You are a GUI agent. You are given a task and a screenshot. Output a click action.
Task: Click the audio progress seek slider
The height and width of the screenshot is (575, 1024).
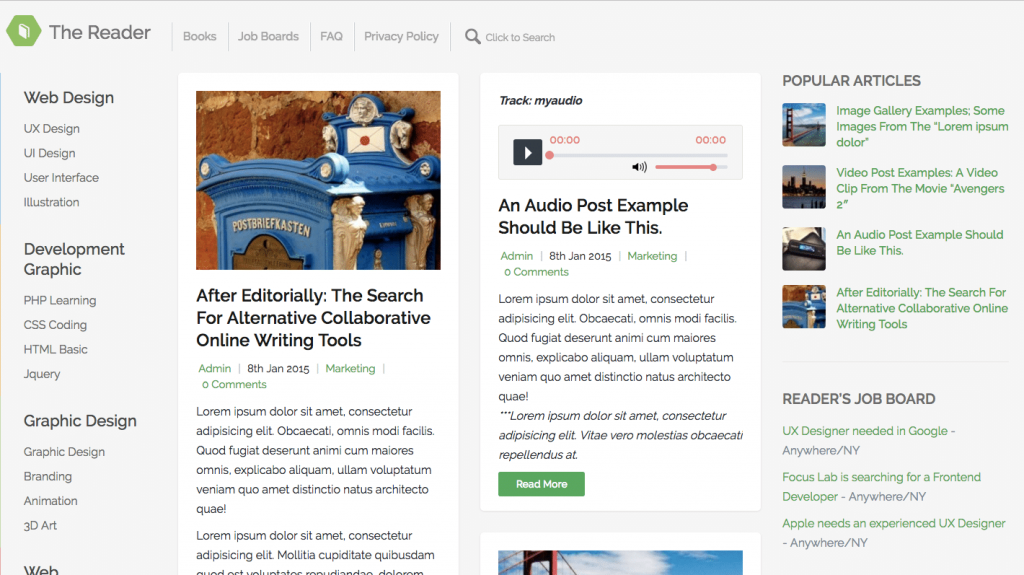pos(638,156)
